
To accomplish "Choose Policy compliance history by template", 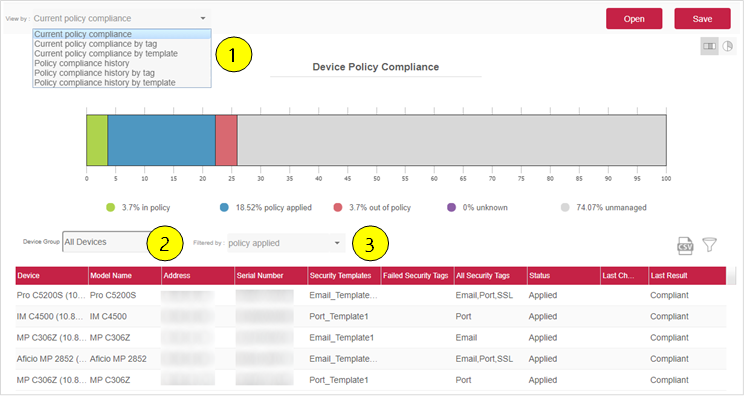I will [122, 83].
